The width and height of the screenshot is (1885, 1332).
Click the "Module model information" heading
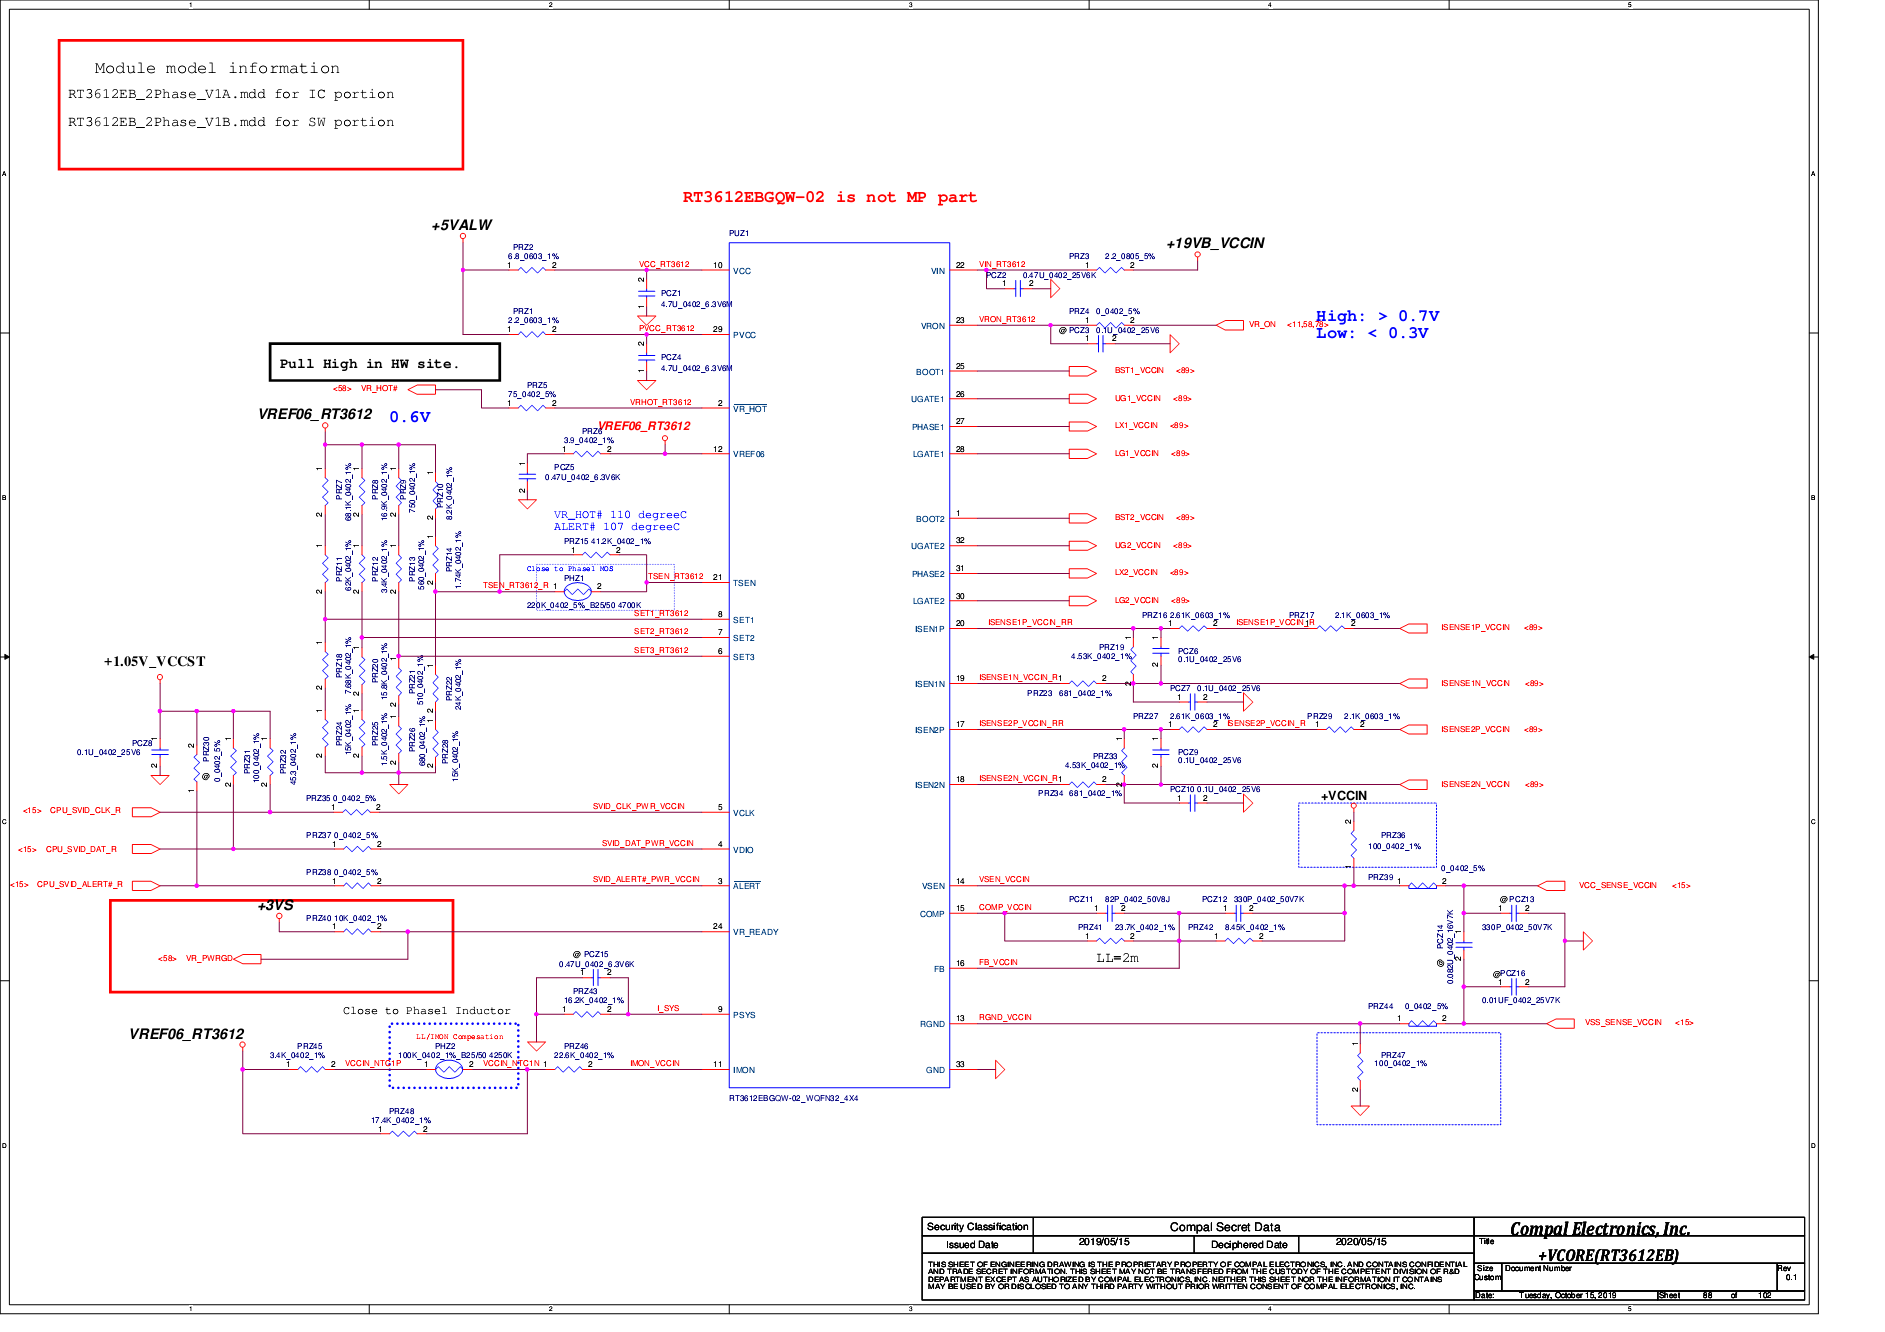click(217, 68)
